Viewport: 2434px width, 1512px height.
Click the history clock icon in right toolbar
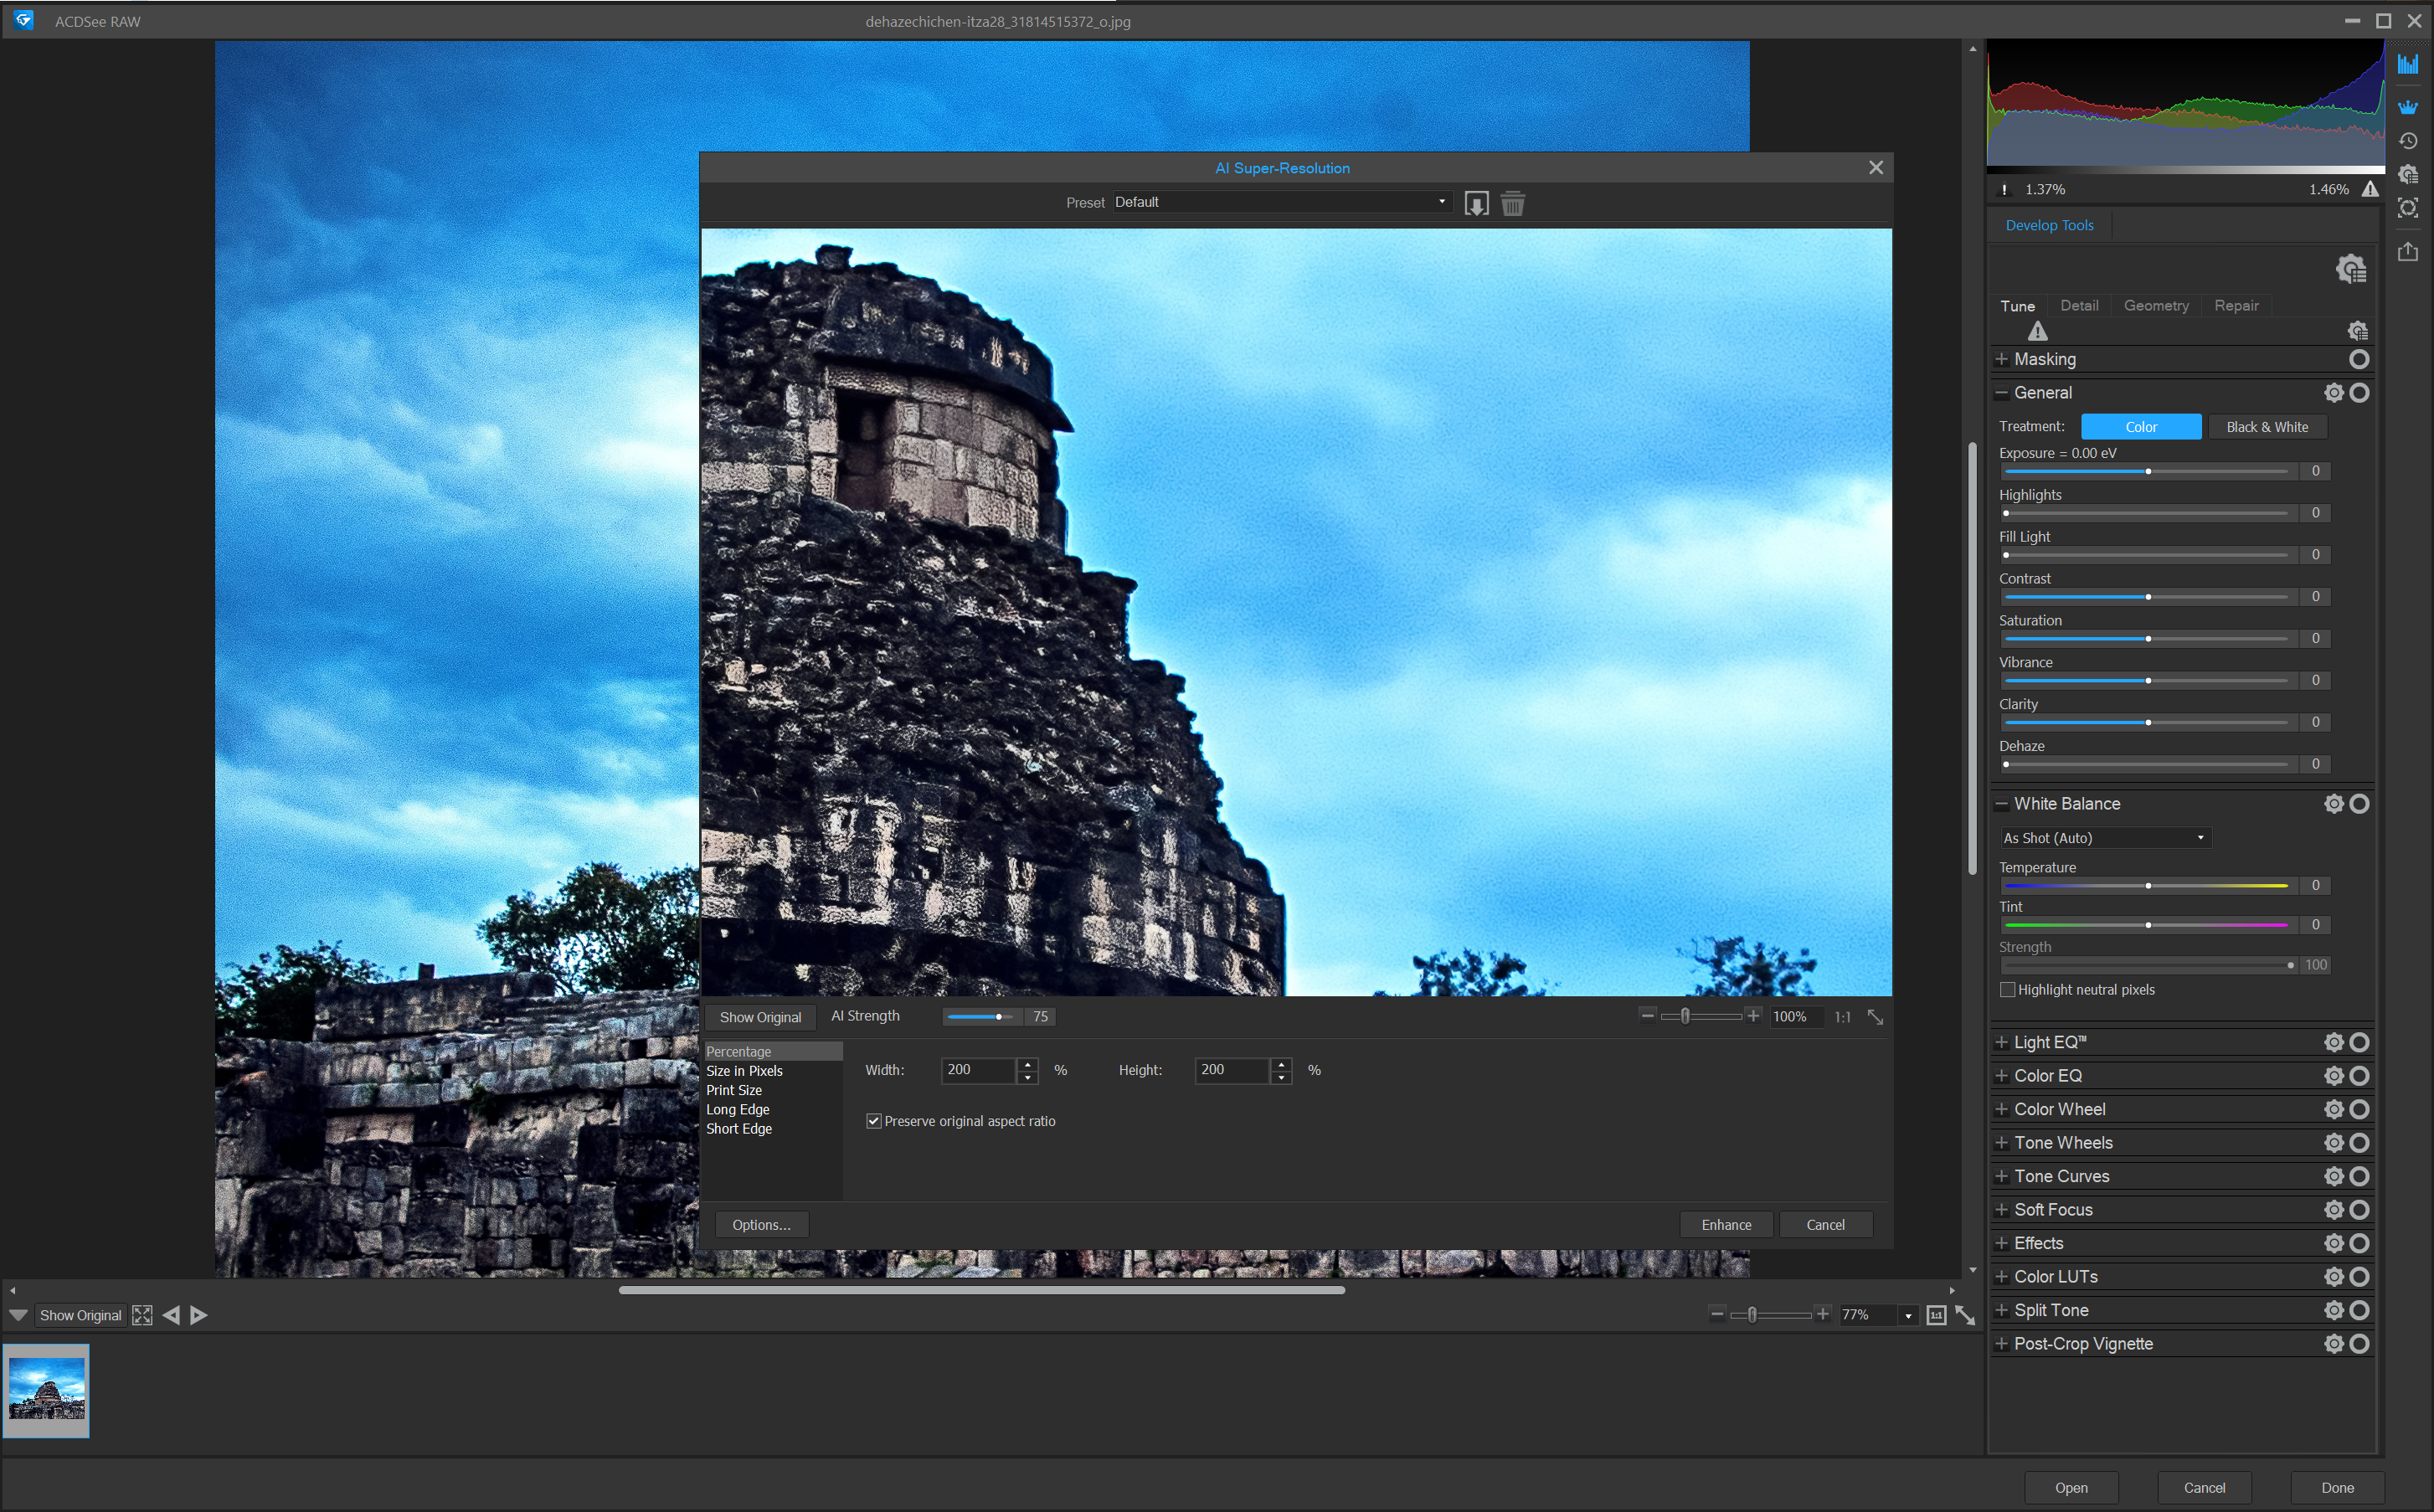pyautogui.click(x=2409, y=141)
